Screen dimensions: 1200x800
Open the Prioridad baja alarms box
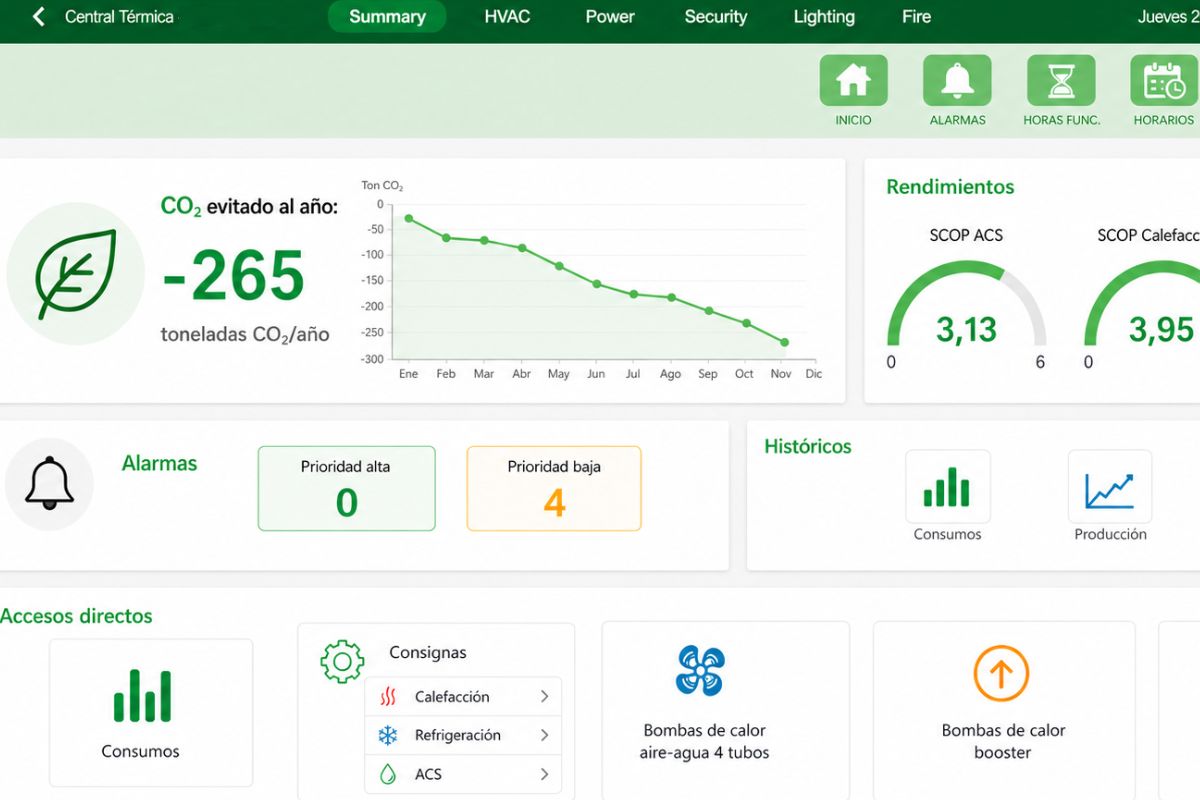[554, 488]
